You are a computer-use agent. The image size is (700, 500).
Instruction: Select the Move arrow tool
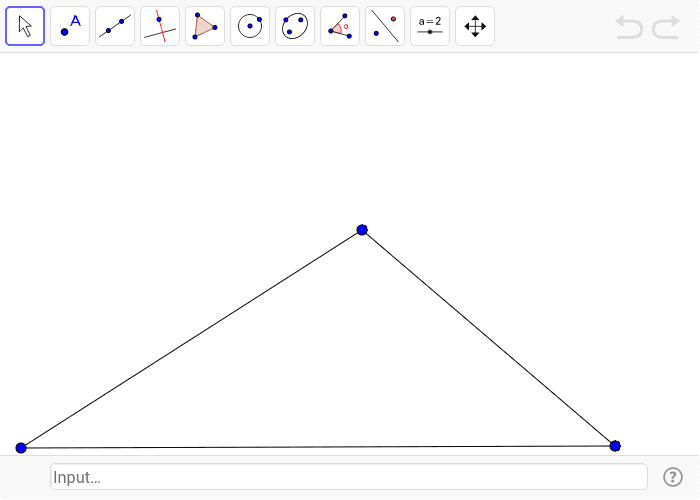(25, 26)
